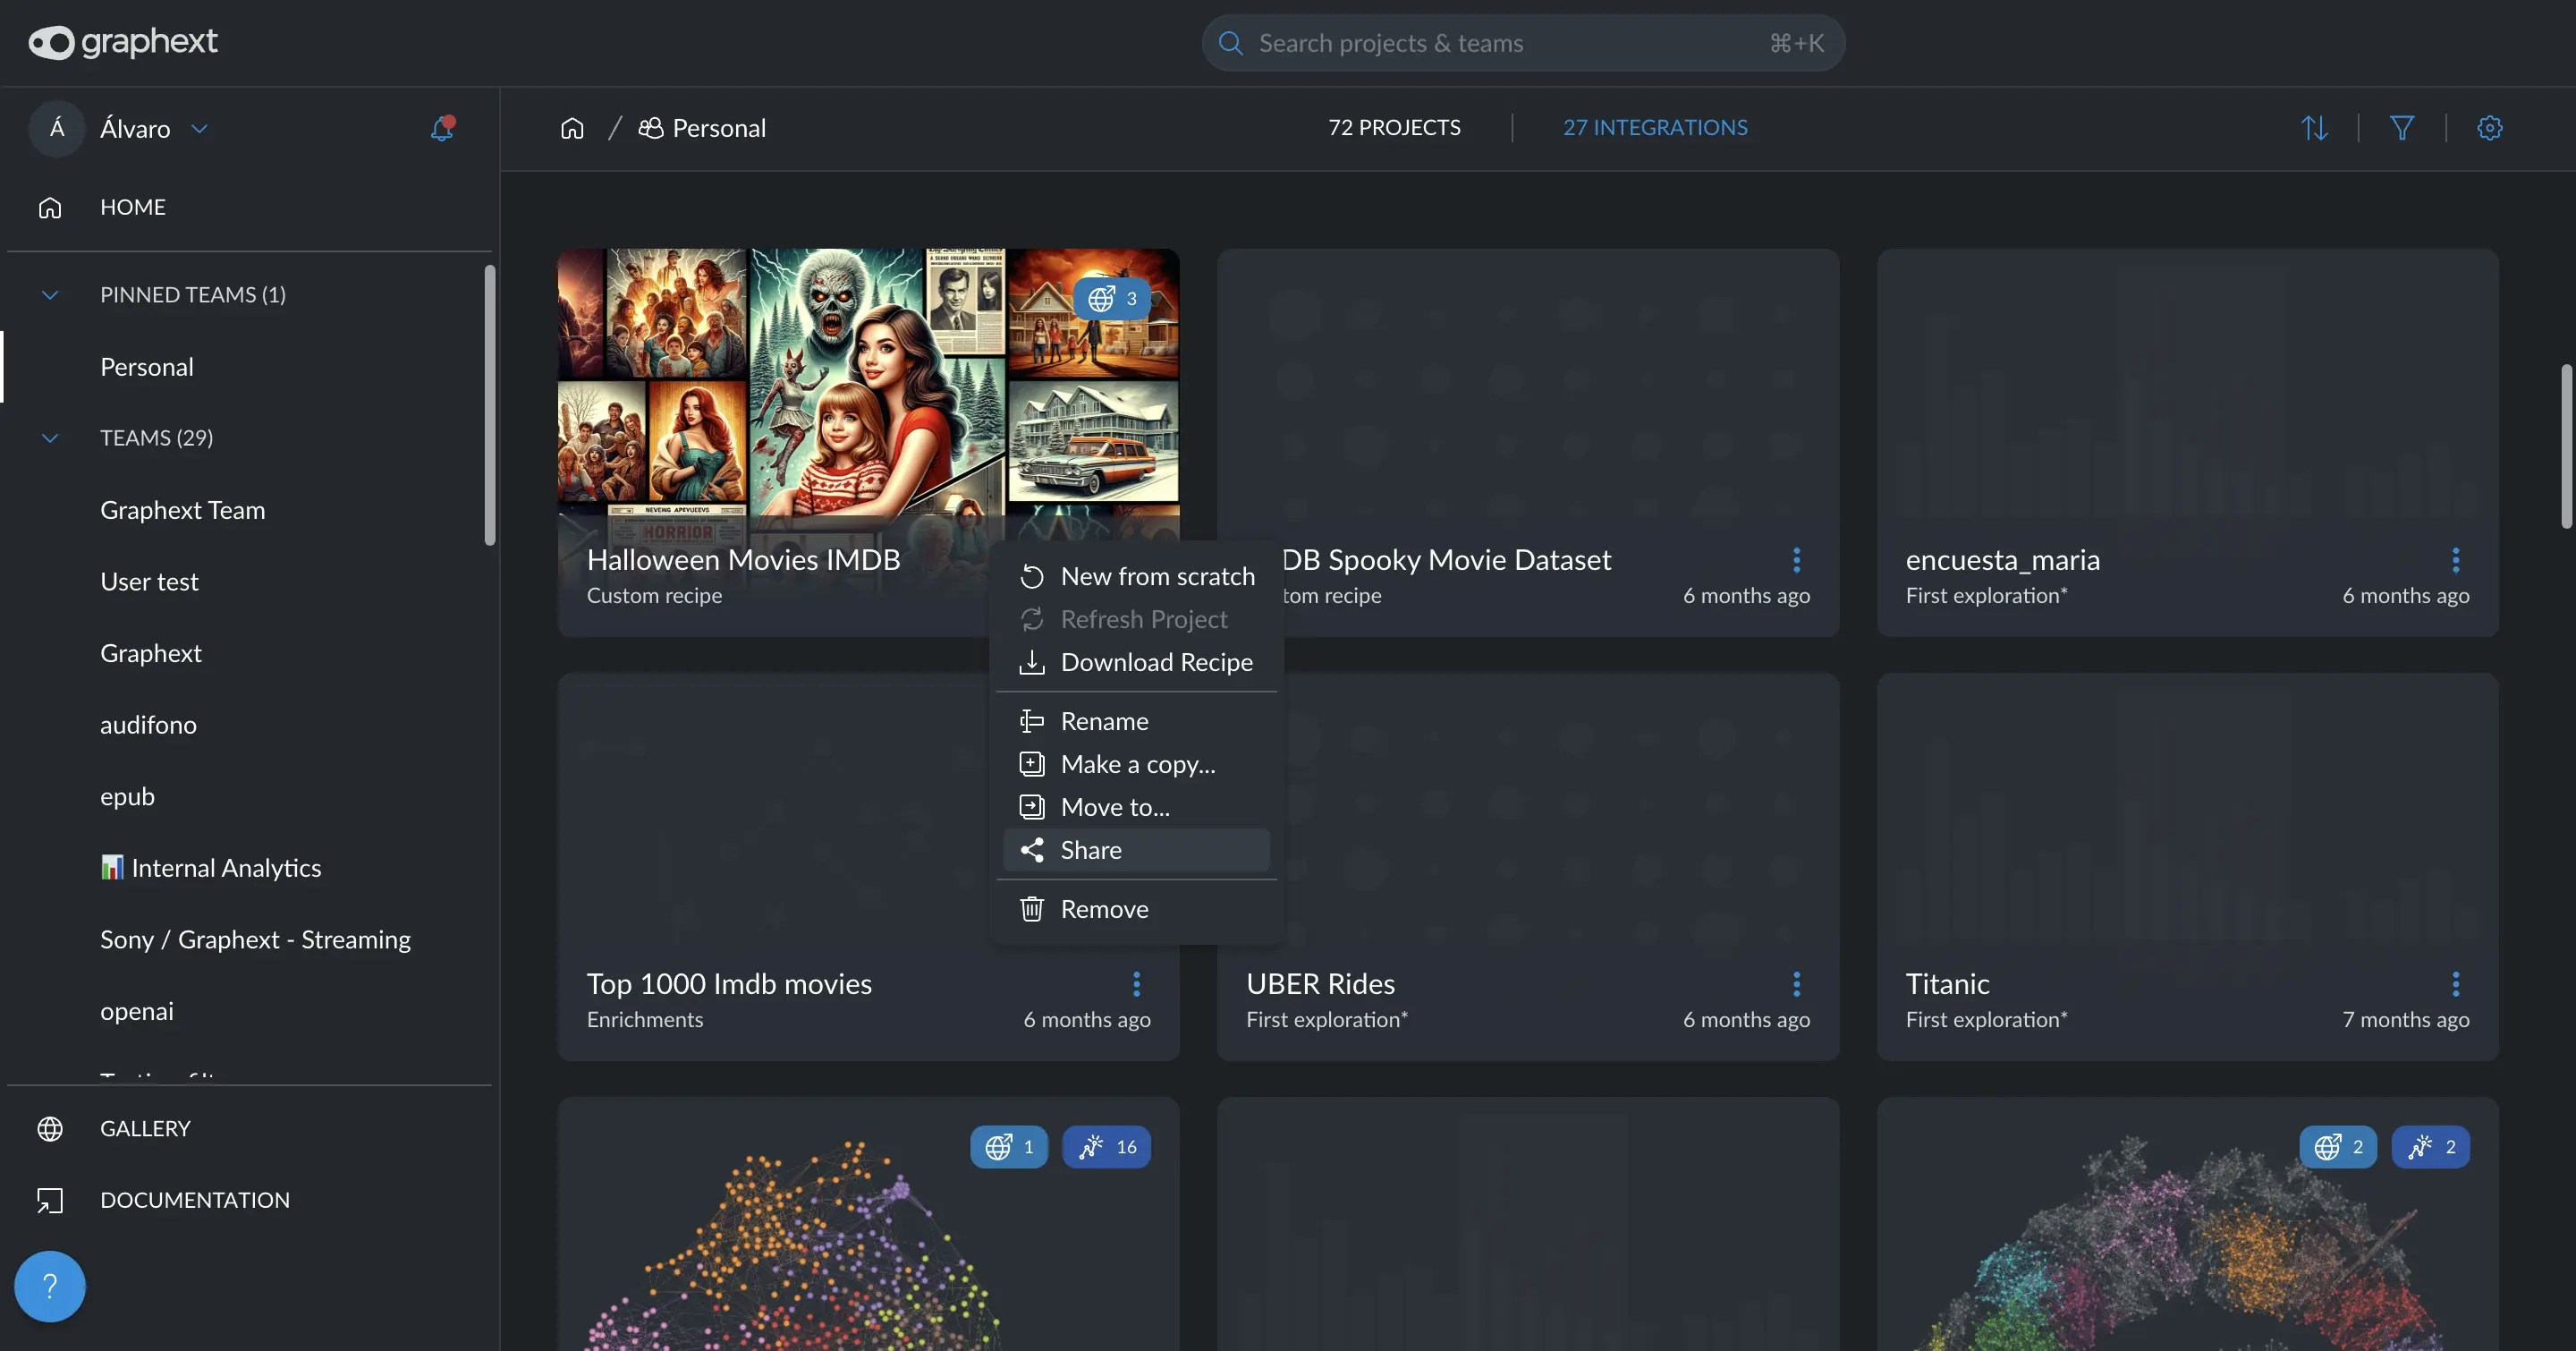Open the Gallery link in the sidebar
This screenshot has width=2576, height=1351.
[x=145, y=1128]
